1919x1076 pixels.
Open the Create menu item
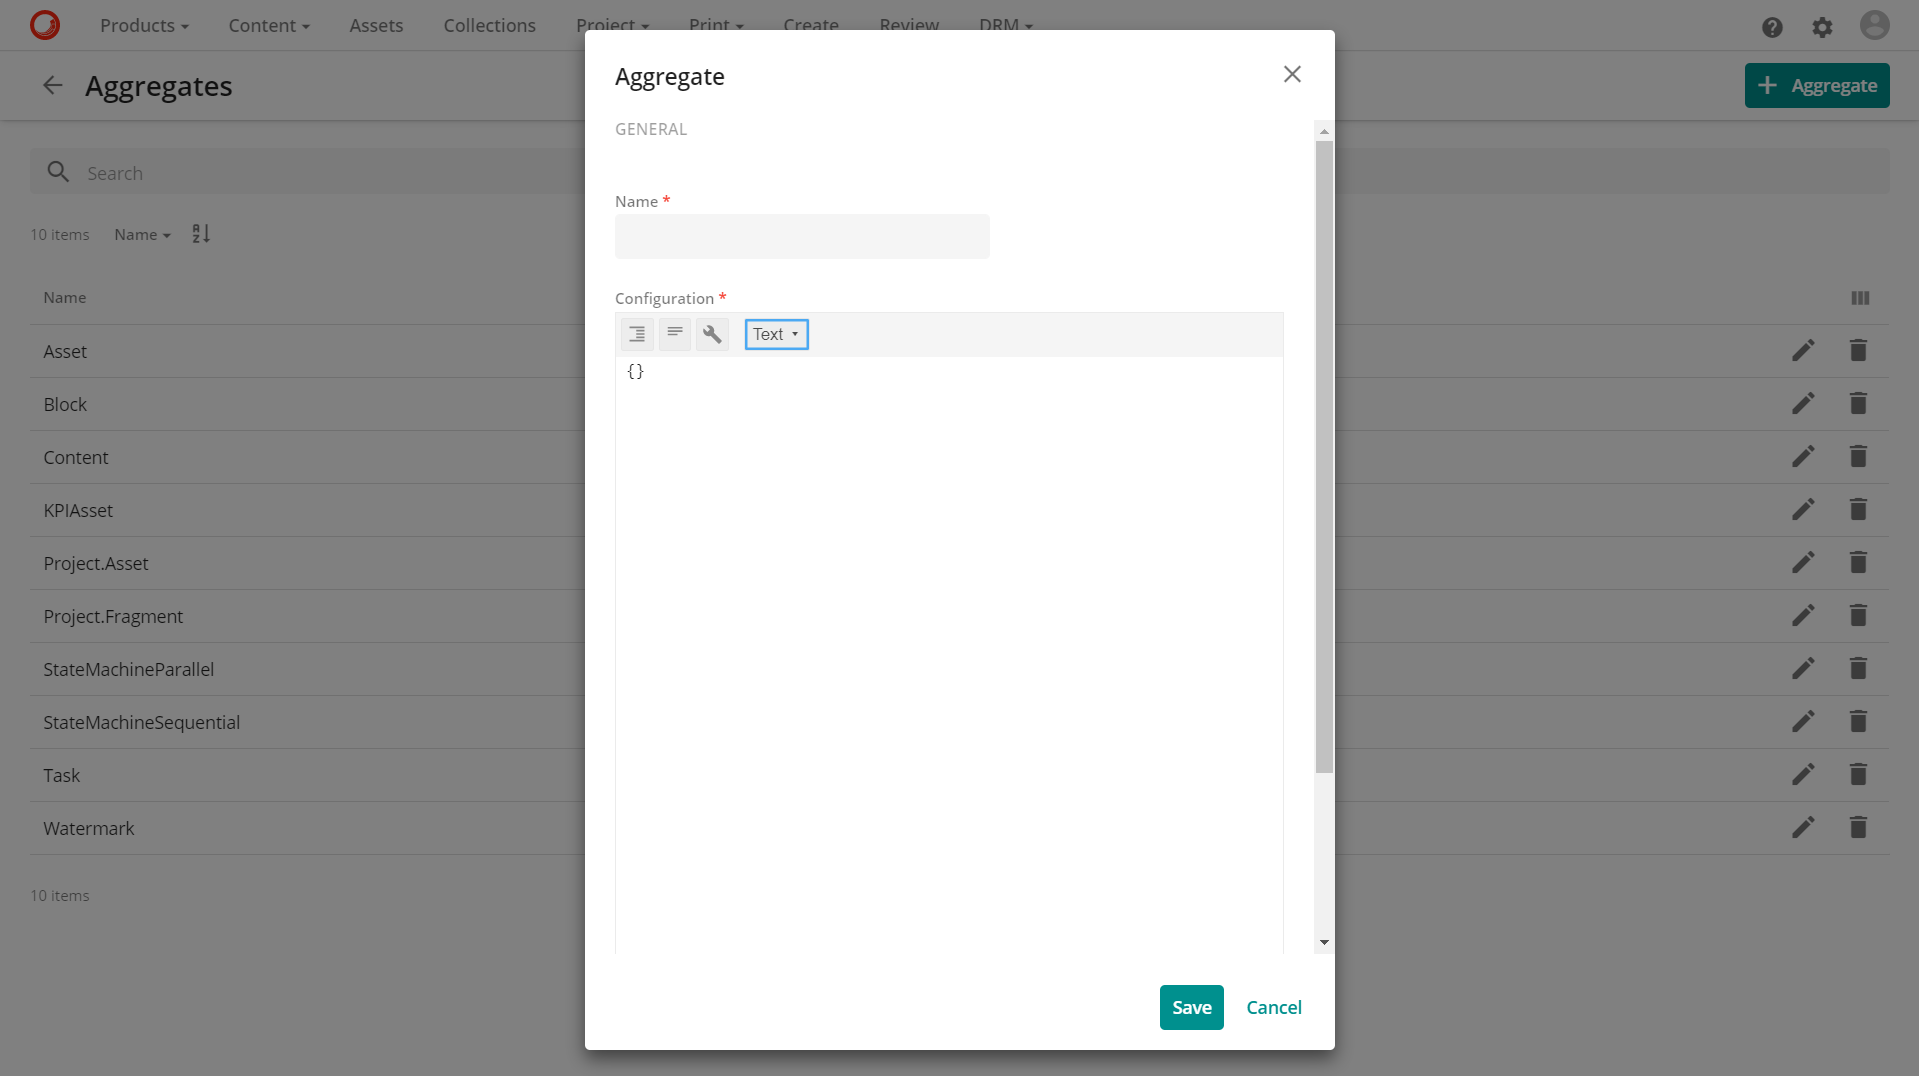click(810, 24)
